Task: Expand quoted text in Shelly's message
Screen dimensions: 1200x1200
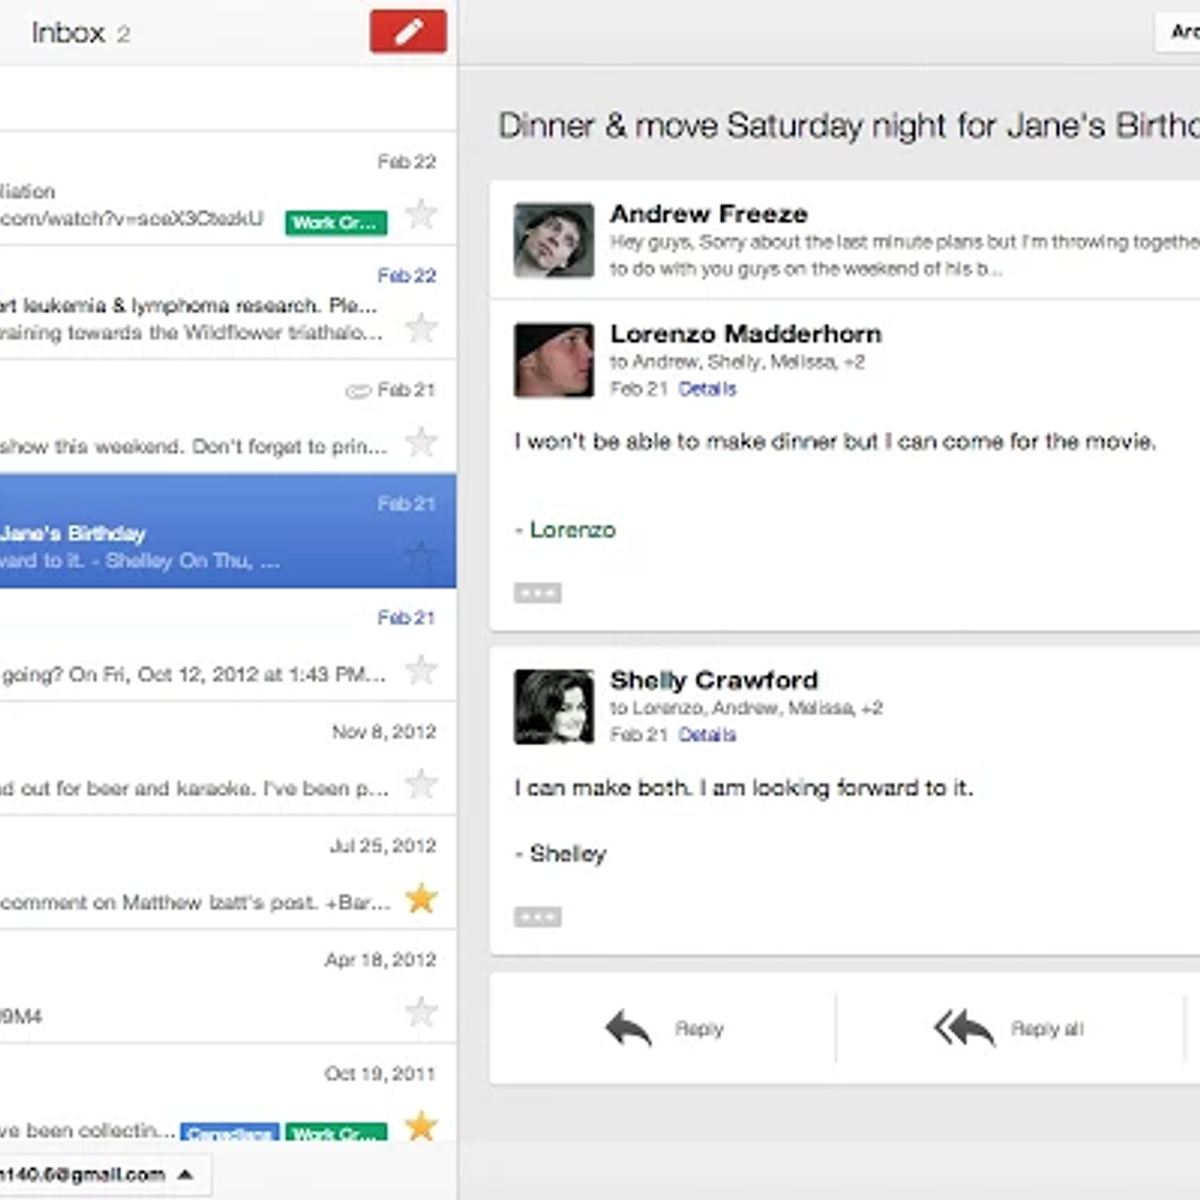Action: (x=537, y=917)
